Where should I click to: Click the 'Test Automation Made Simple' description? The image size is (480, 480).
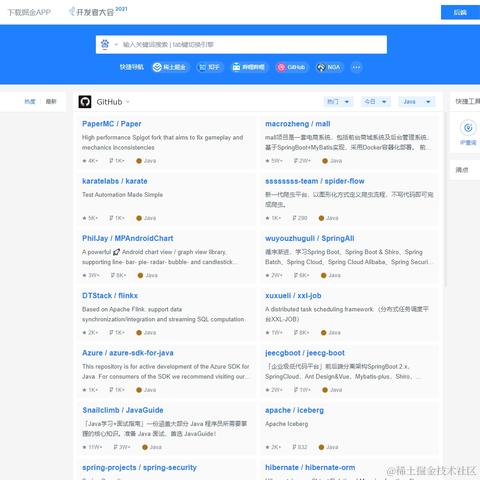tap(122, 195)
